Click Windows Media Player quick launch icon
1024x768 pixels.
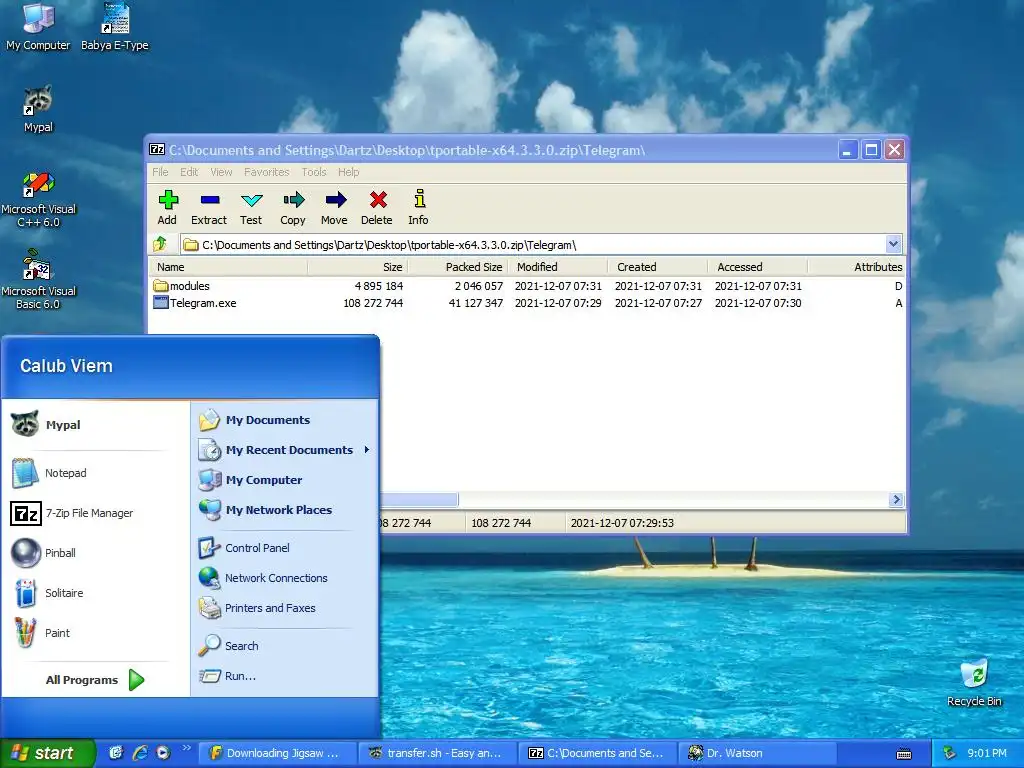click(163, 753)
